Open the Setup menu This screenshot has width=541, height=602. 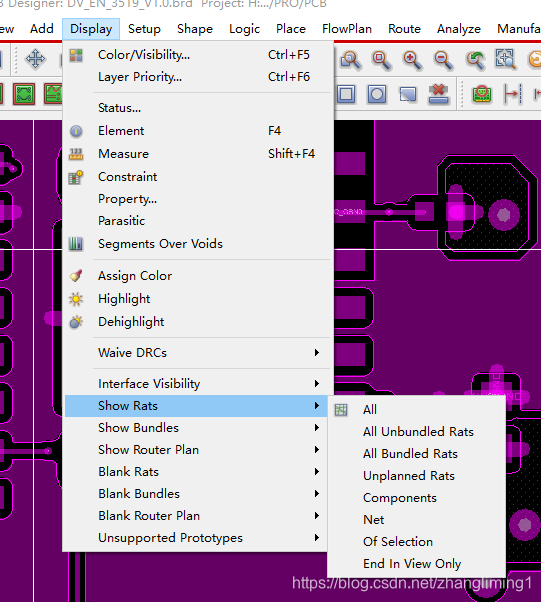coord(144,29)
